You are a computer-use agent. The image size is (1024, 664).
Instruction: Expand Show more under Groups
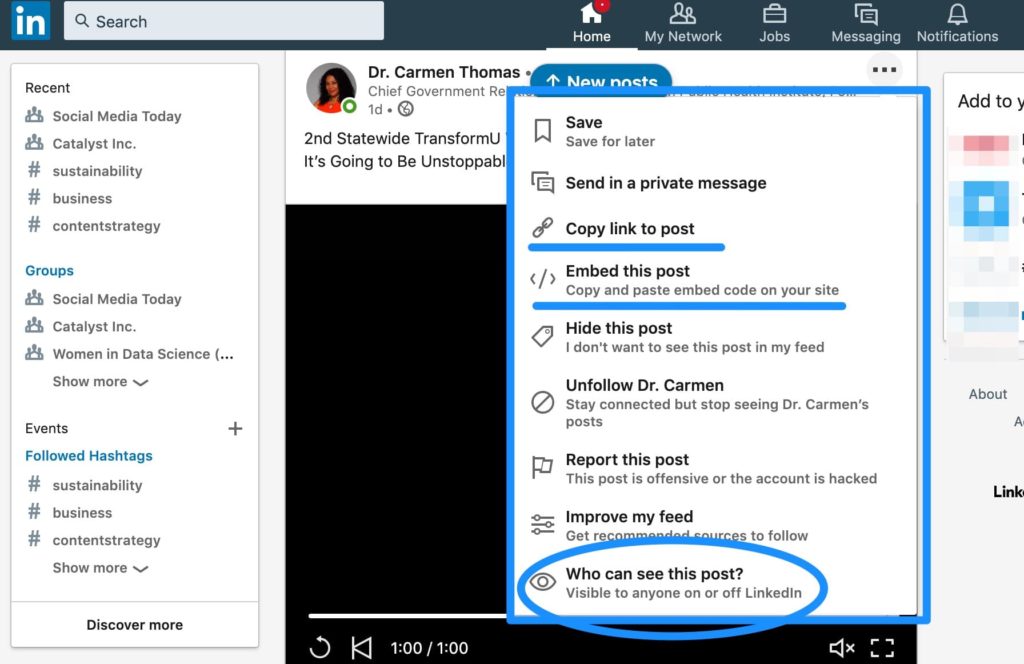[100, 382]
